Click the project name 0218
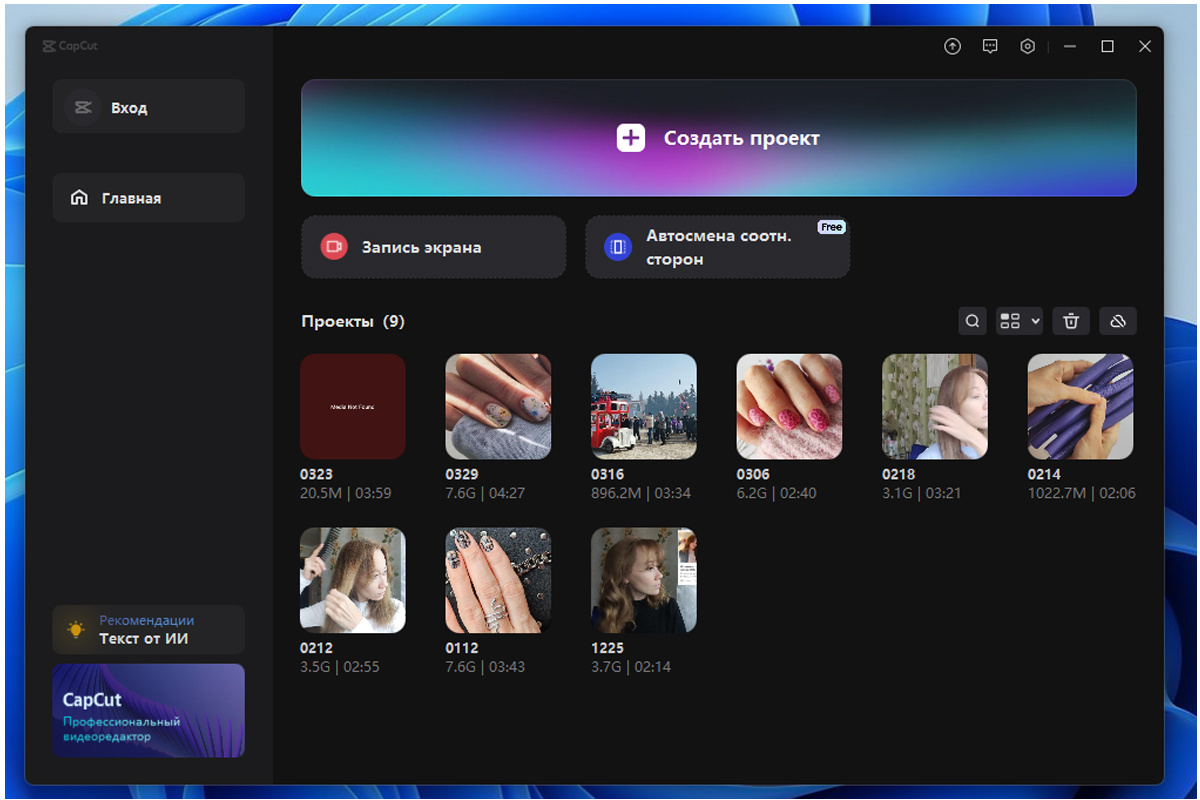The width and height of the screenshot is (1200, 800). point(898,474)
